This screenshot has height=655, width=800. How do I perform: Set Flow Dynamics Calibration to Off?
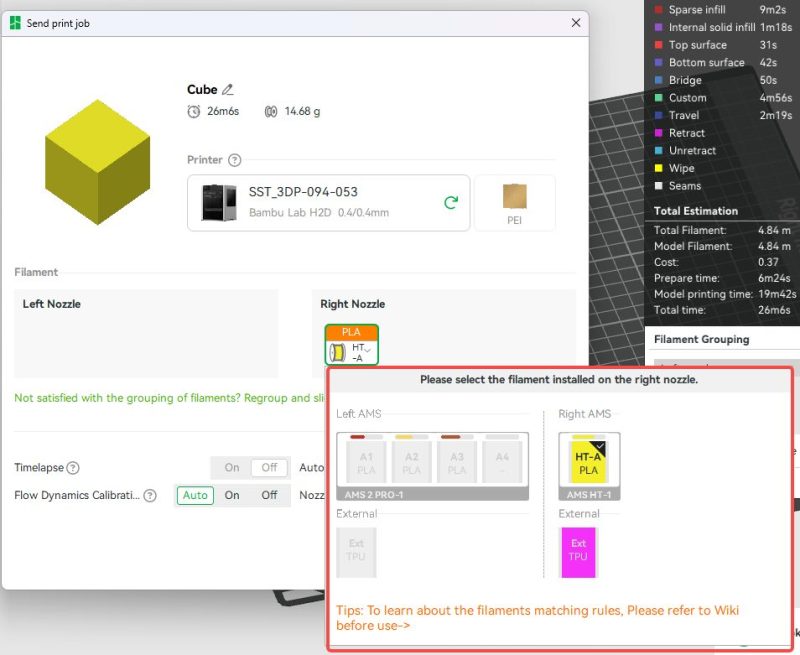[x=269, y=495]
